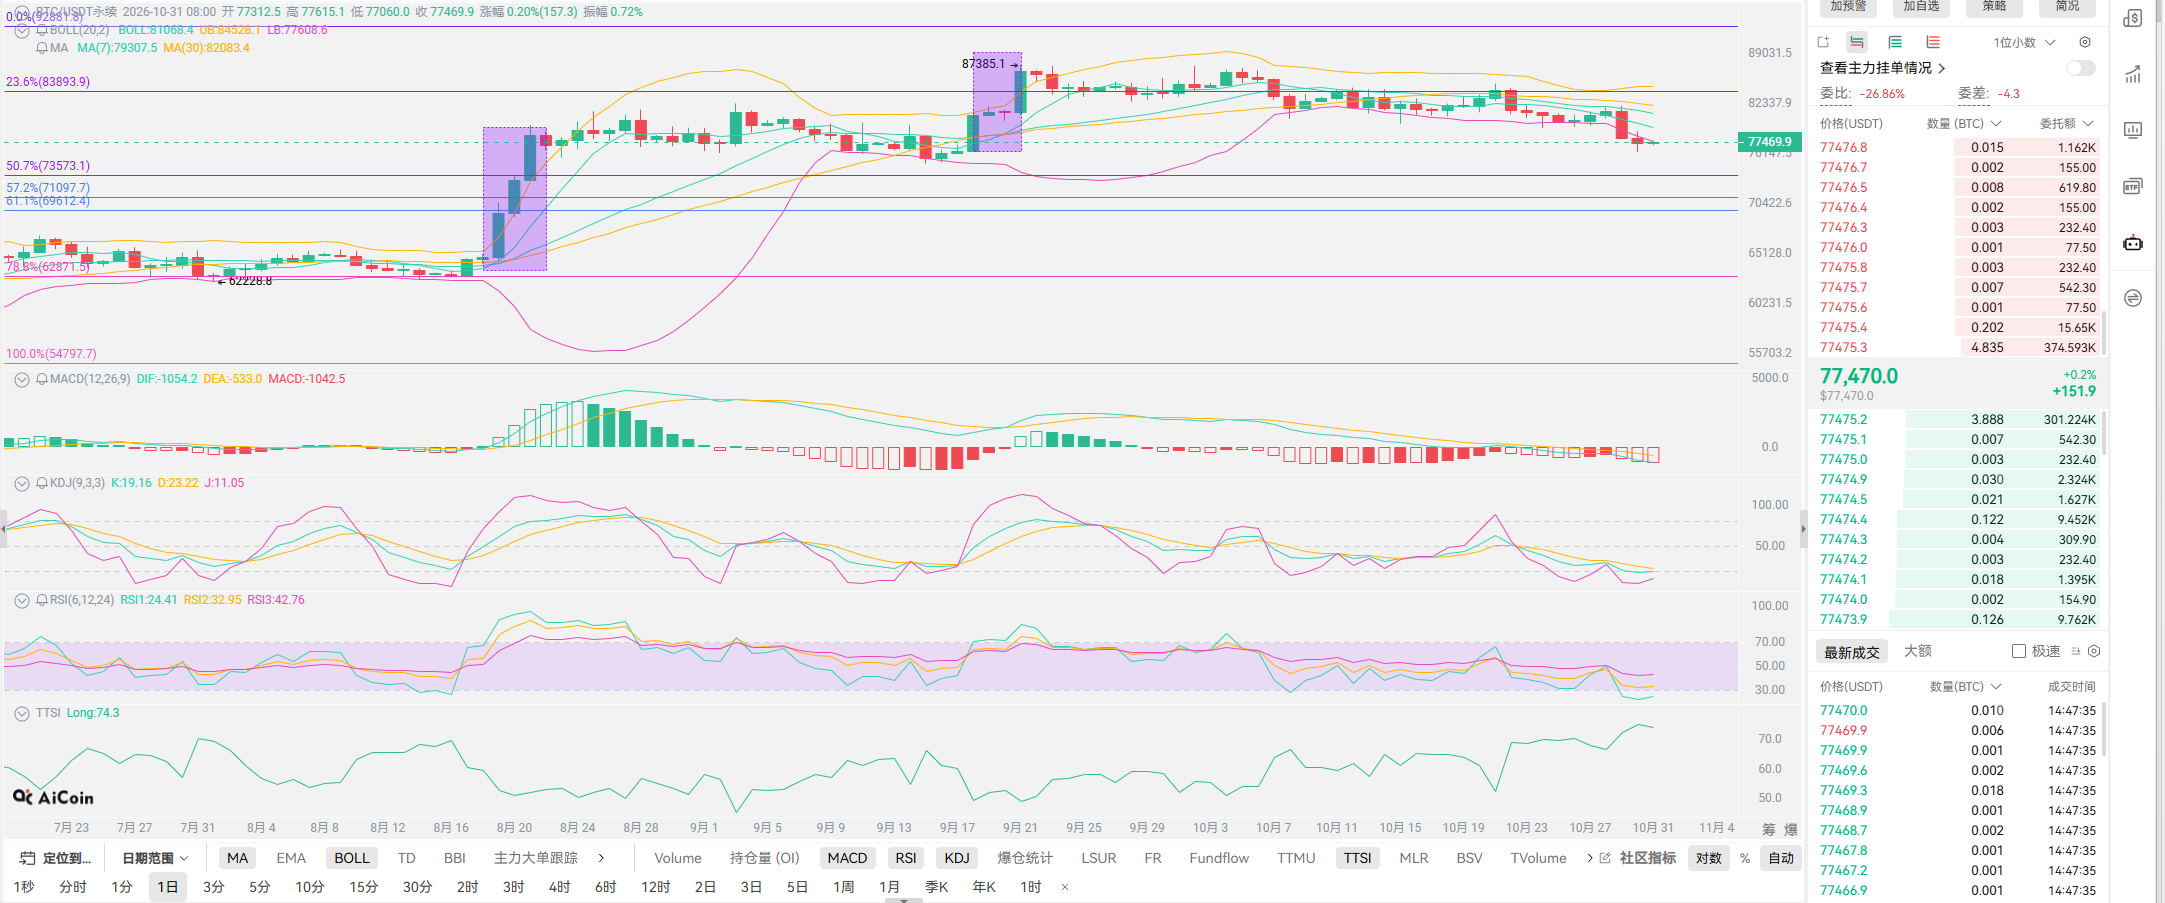Switch to the 最新成交 recent trades tab

(x=1851, y=652)
